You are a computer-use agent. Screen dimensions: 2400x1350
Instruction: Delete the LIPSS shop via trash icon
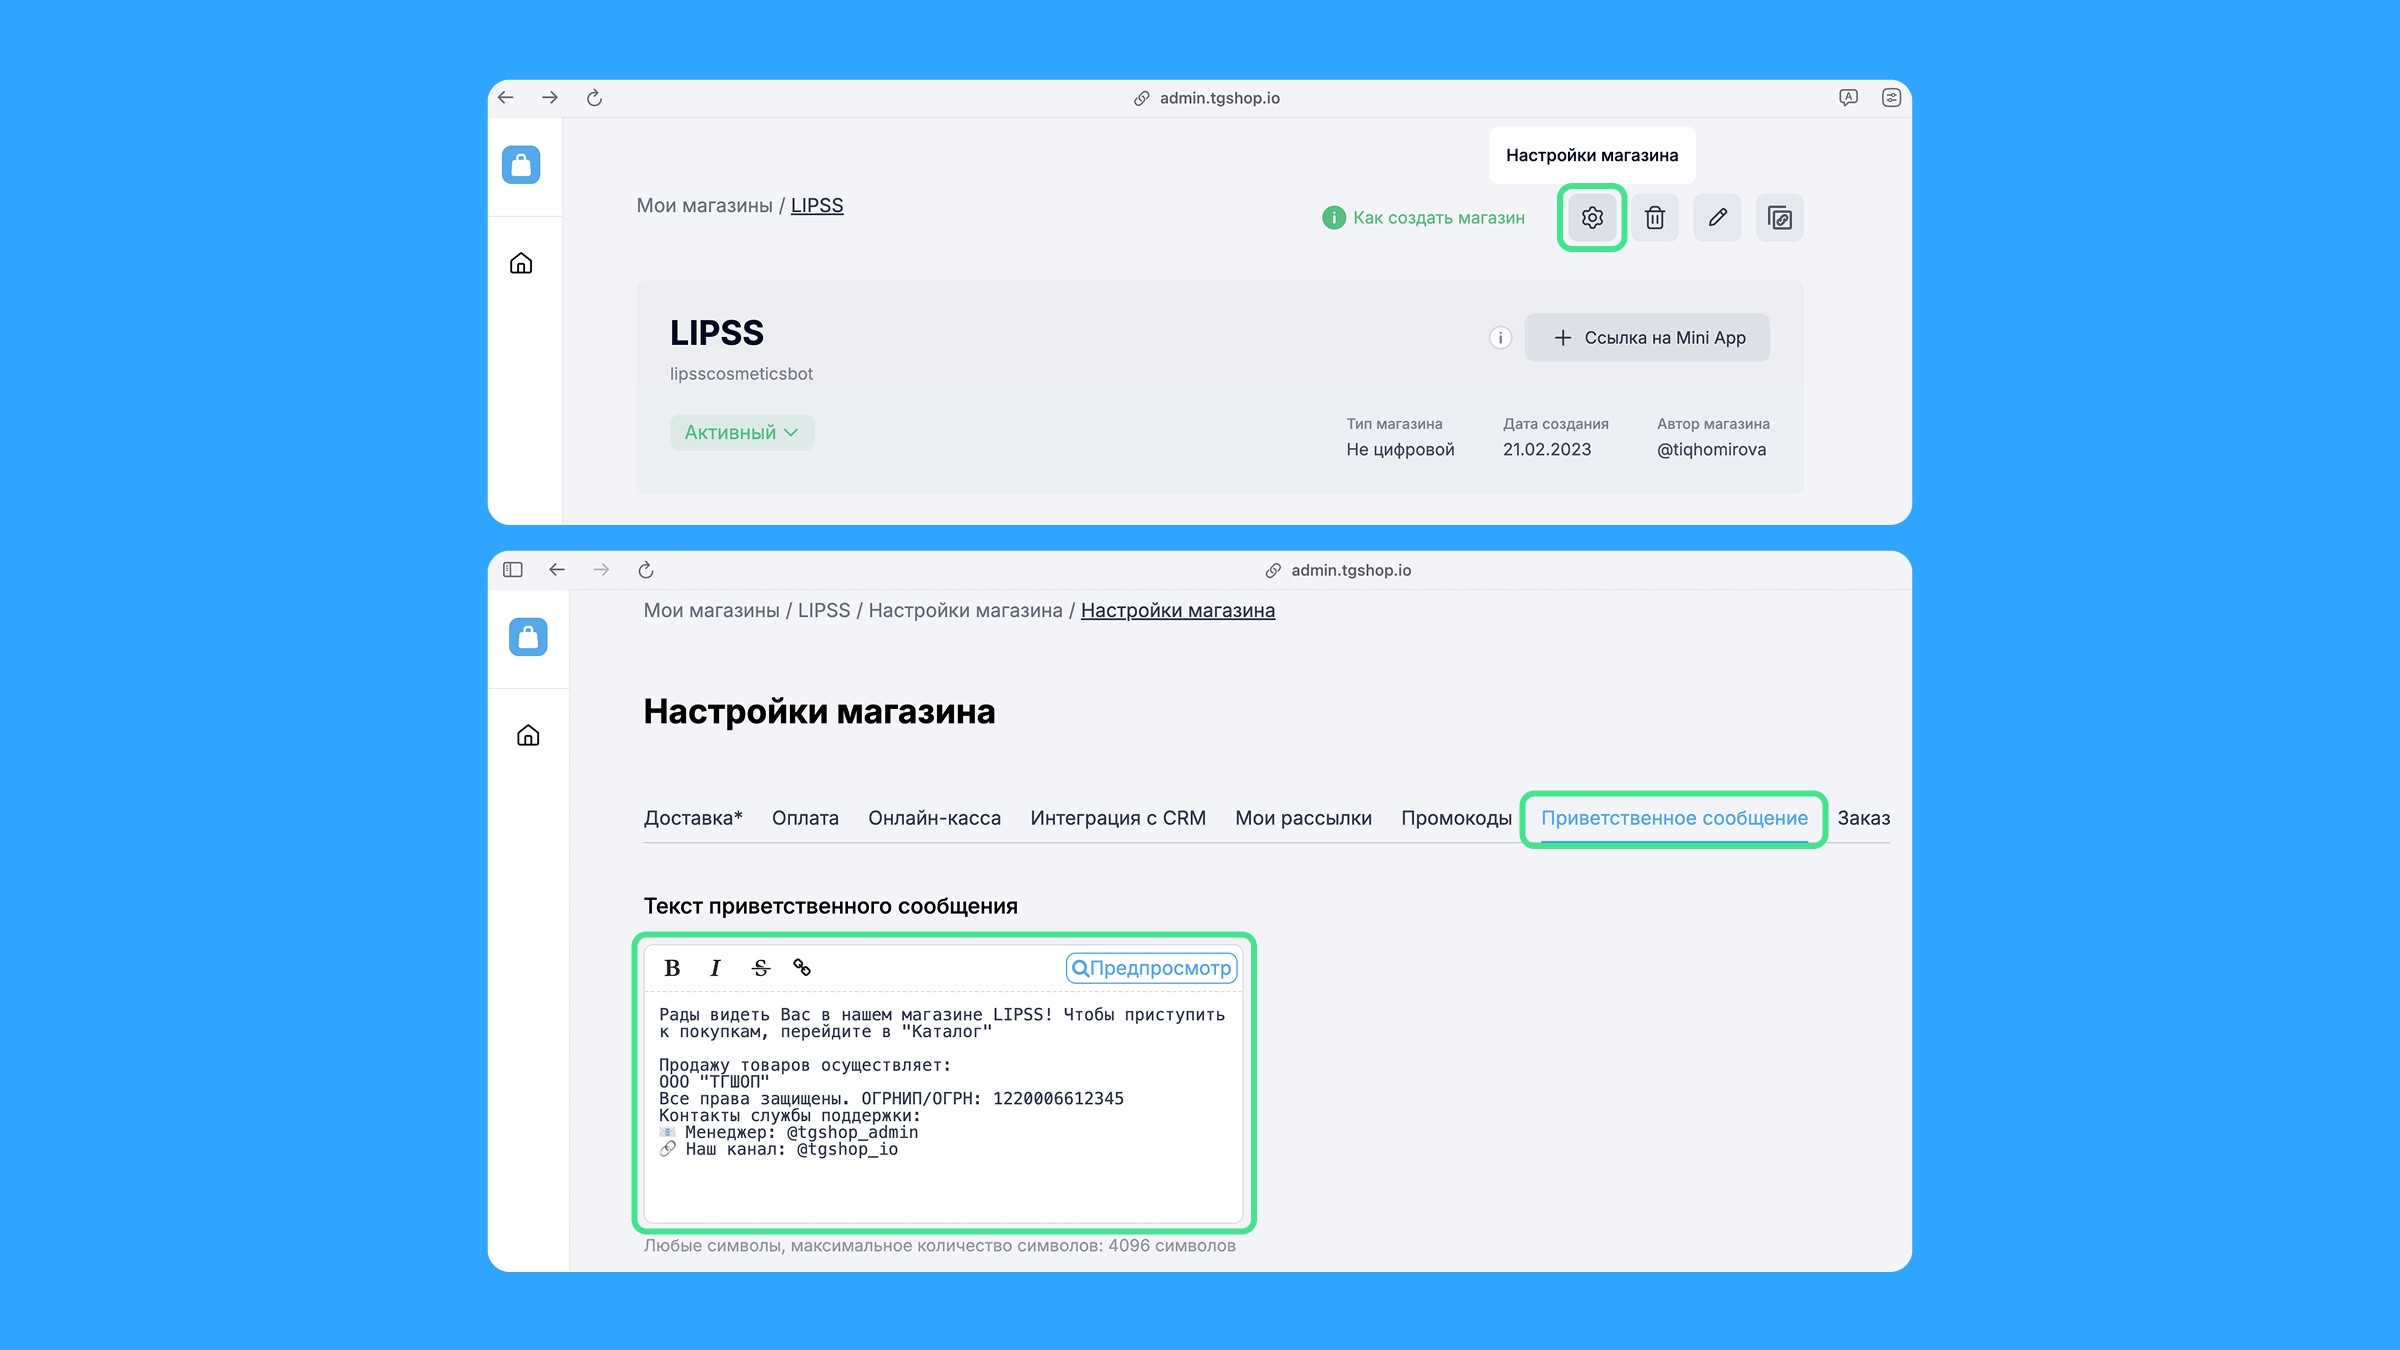(x=1655, y=217)
